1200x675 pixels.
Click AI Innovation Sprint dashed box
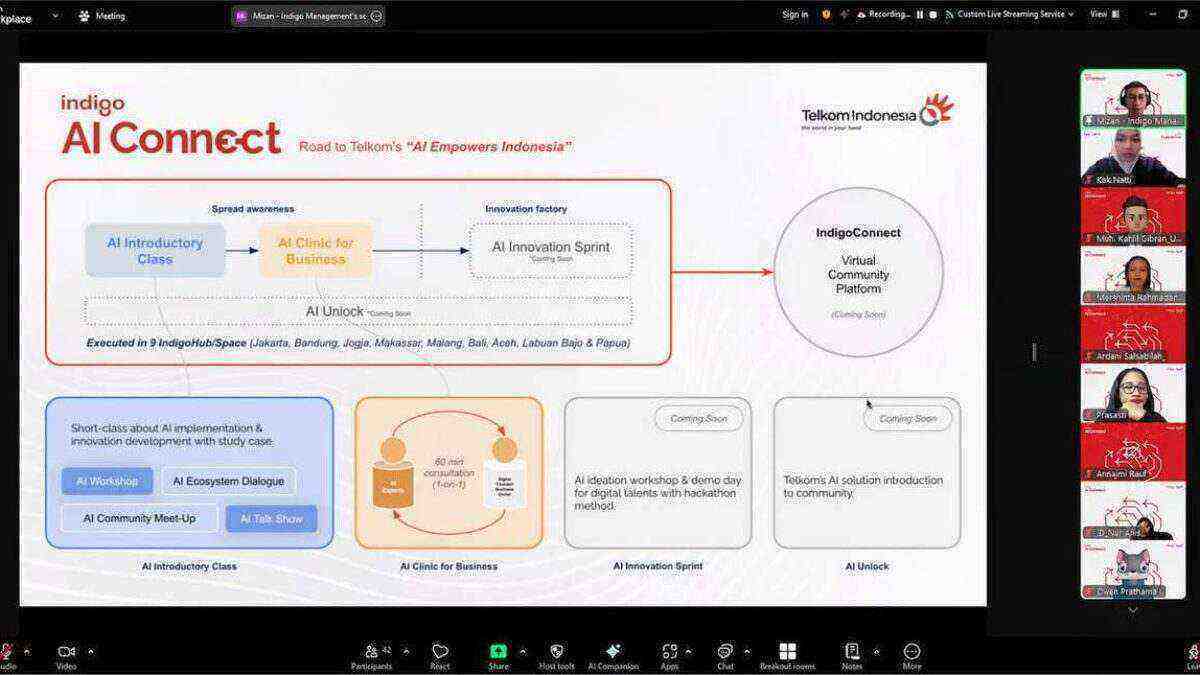[551, 250]
